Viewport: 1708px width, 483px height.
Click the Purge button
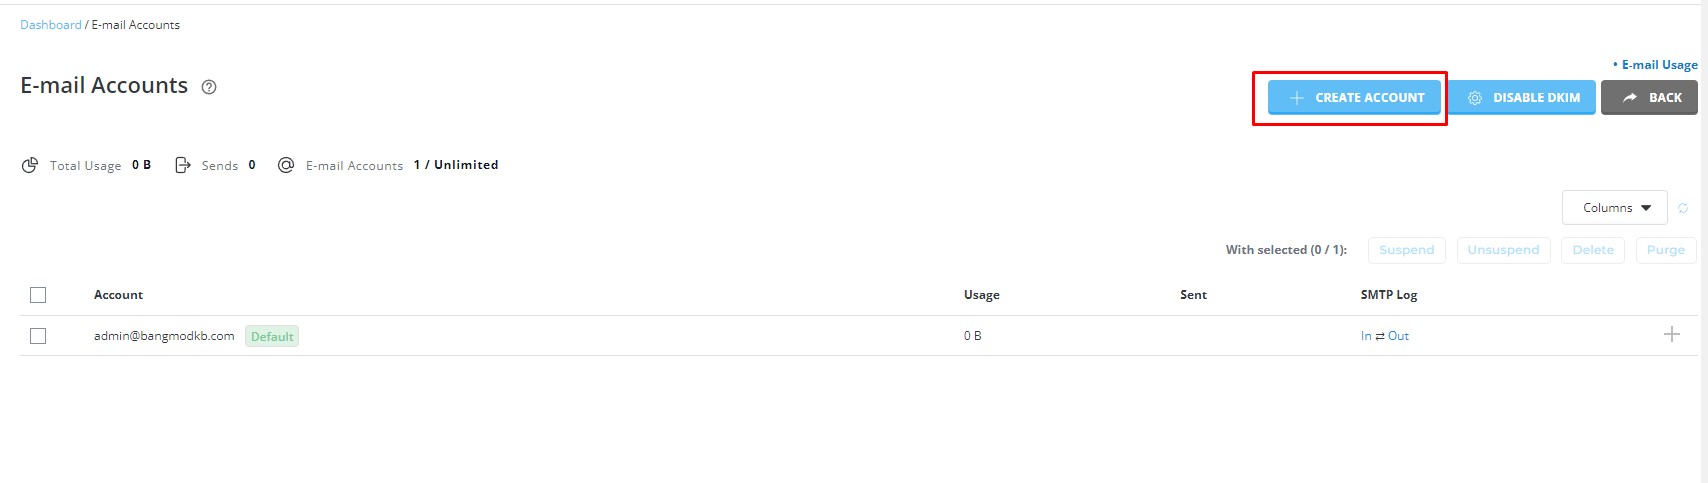pyautogui.click(x=1666, y=250)
